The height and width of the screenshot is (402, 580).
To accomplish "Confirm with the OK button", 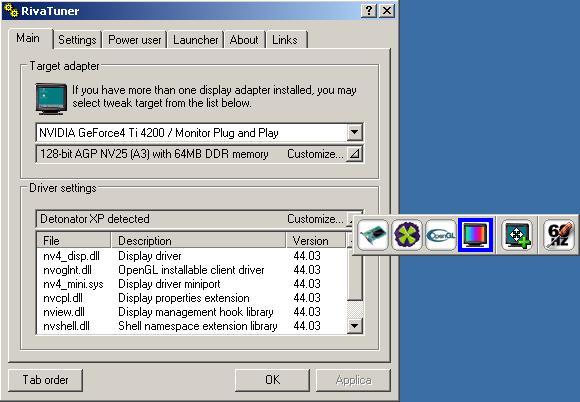I will pyautogui.click(x=272, y=380).
